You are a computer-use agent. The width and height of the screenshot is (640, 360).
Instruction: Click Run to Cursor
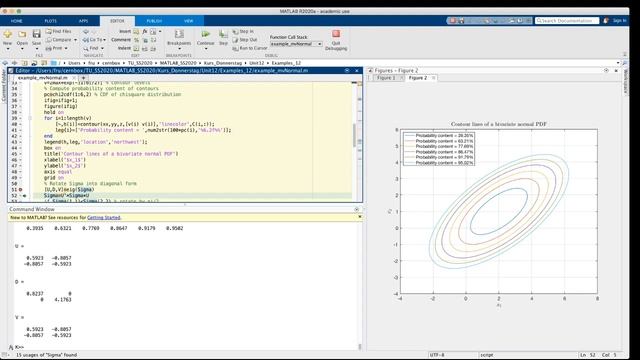click(x=250, y=48)
